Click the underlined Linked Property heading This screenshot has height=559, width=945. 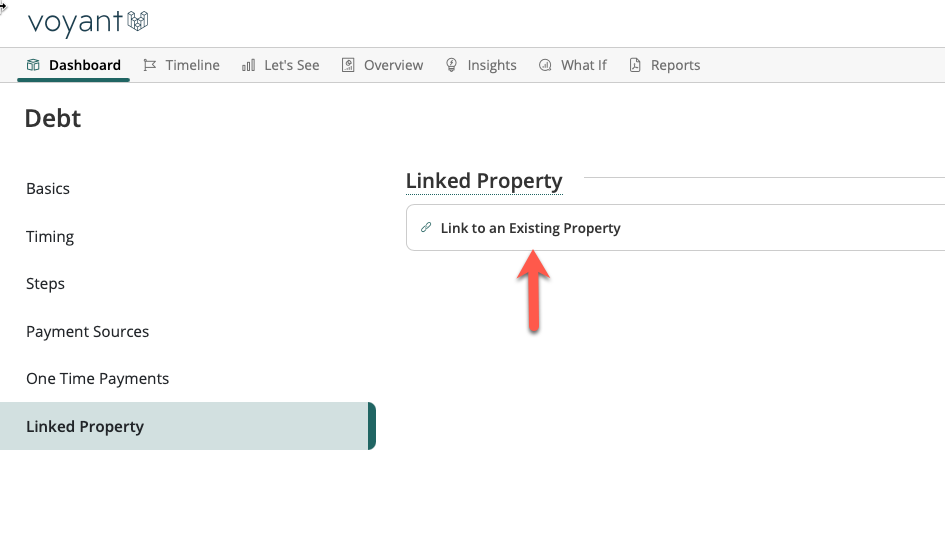pos(484,181)
